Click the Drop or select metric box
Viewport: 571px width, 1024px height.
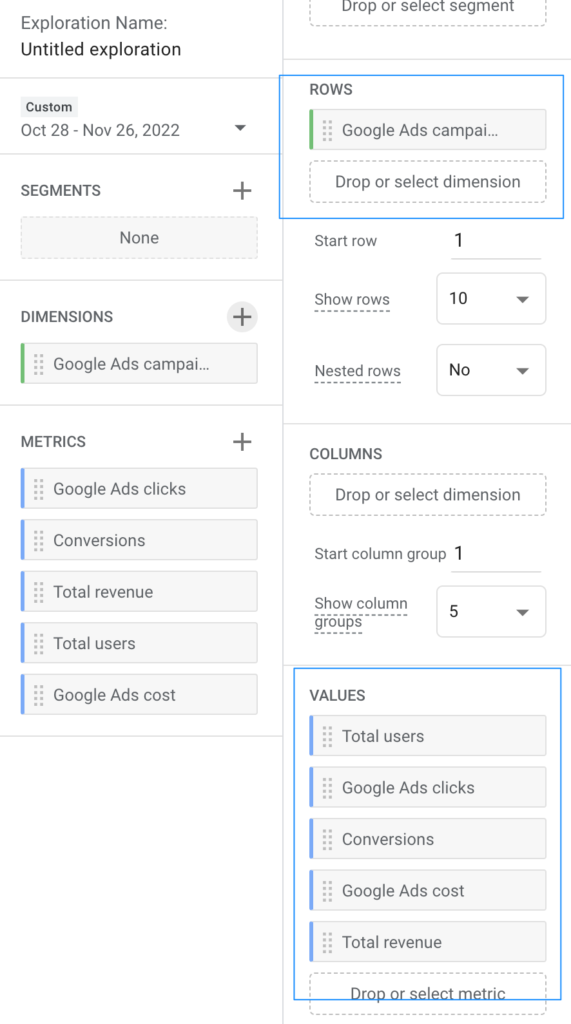pos(428,993)
